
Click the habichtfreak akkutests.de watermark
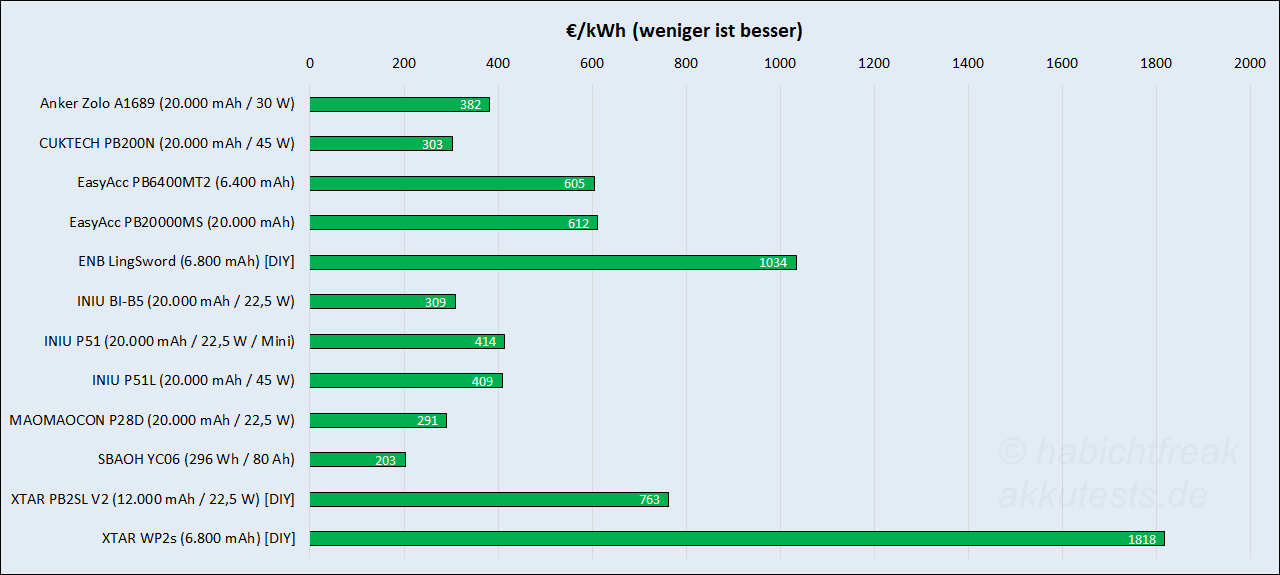coord(1117,473)
